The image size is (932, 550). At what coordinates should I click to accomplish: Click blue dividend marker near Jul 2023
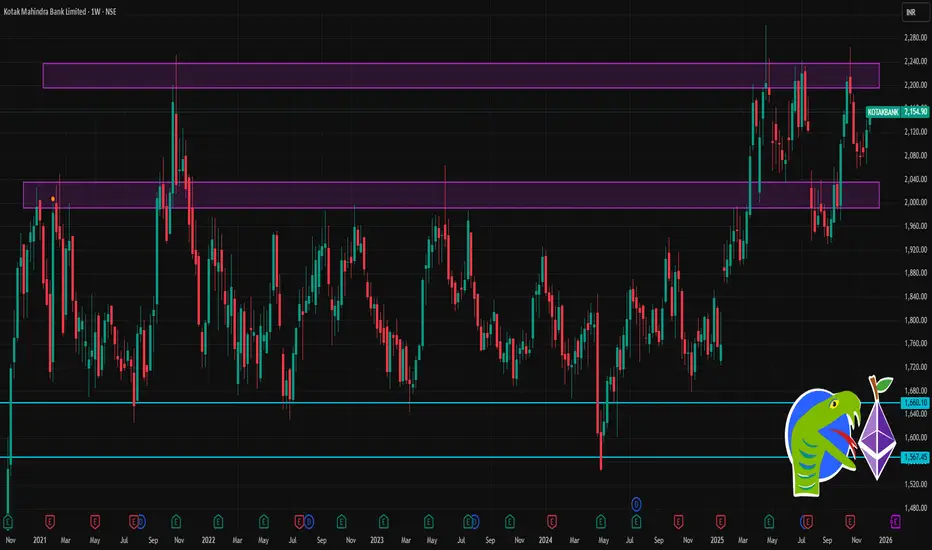point(474,522)
